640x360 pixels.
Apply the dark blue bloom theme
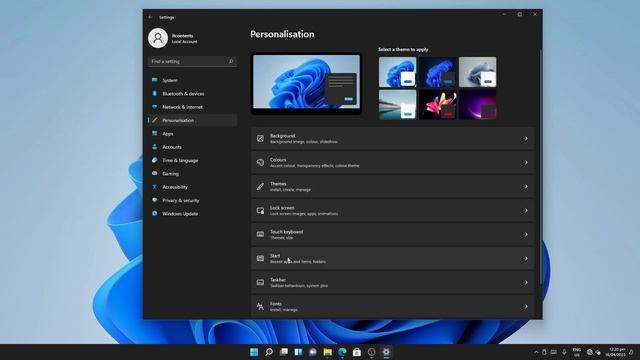438,72
